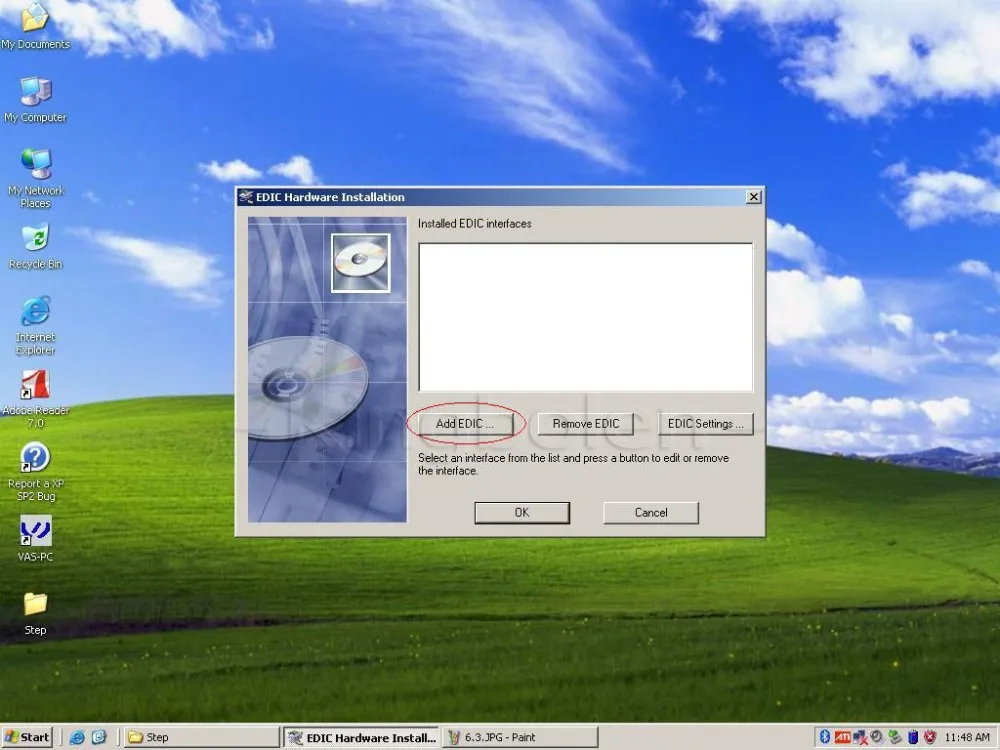
Task: Click the Bluetooth tray icon
Action: click(825, 737)
